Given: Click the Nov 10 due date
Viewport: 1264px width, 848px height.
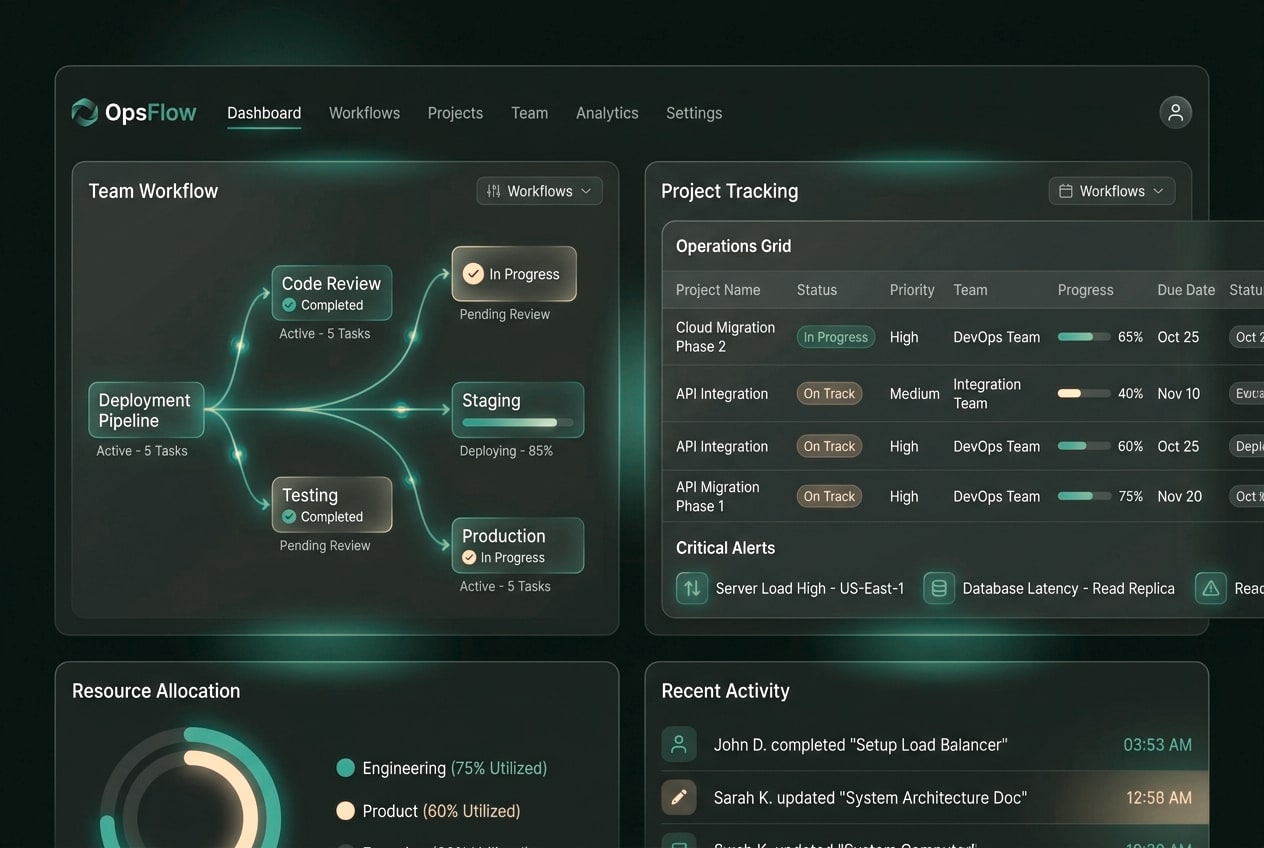Looking at the screenshot, I should pyautogui.click(x=1178, y=394).
